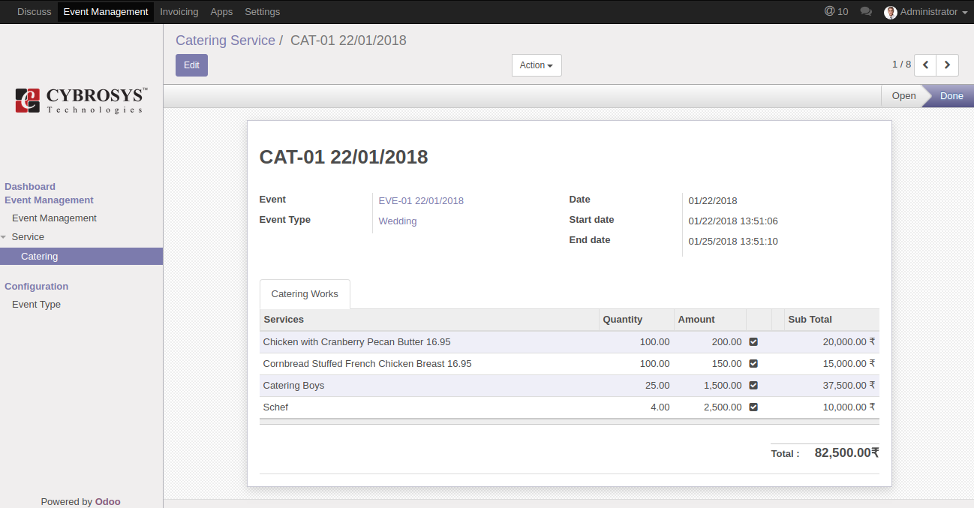
Task: Open Event Management sidebar heading
Action: (49, 200)
